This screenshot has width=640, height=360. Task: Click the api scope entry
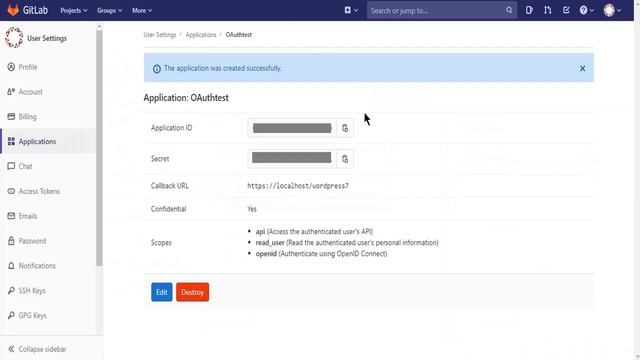(x=314, y=232)
